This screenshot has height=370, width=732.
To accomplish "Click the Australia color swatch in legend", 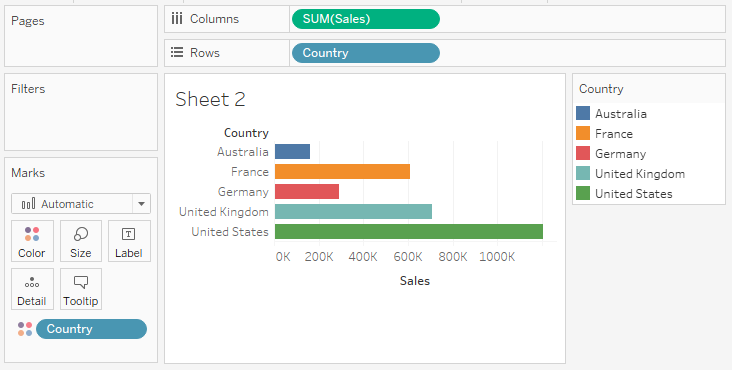I will (x=583, y=113).
